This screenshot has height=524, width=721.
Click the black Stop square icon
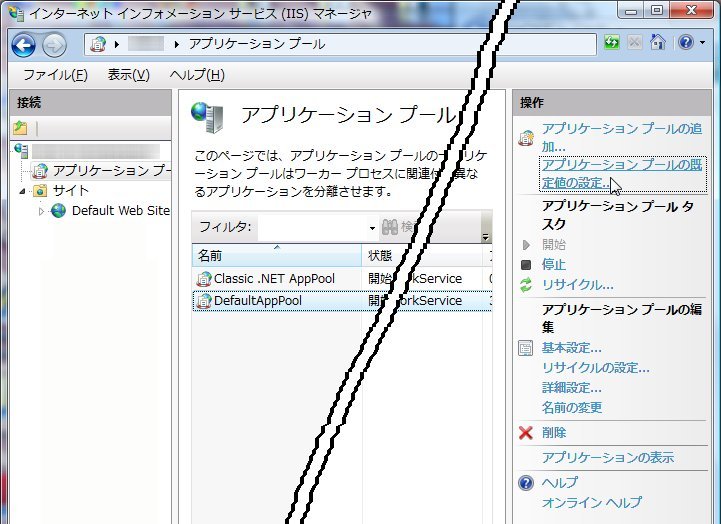(x=526, y=265)
